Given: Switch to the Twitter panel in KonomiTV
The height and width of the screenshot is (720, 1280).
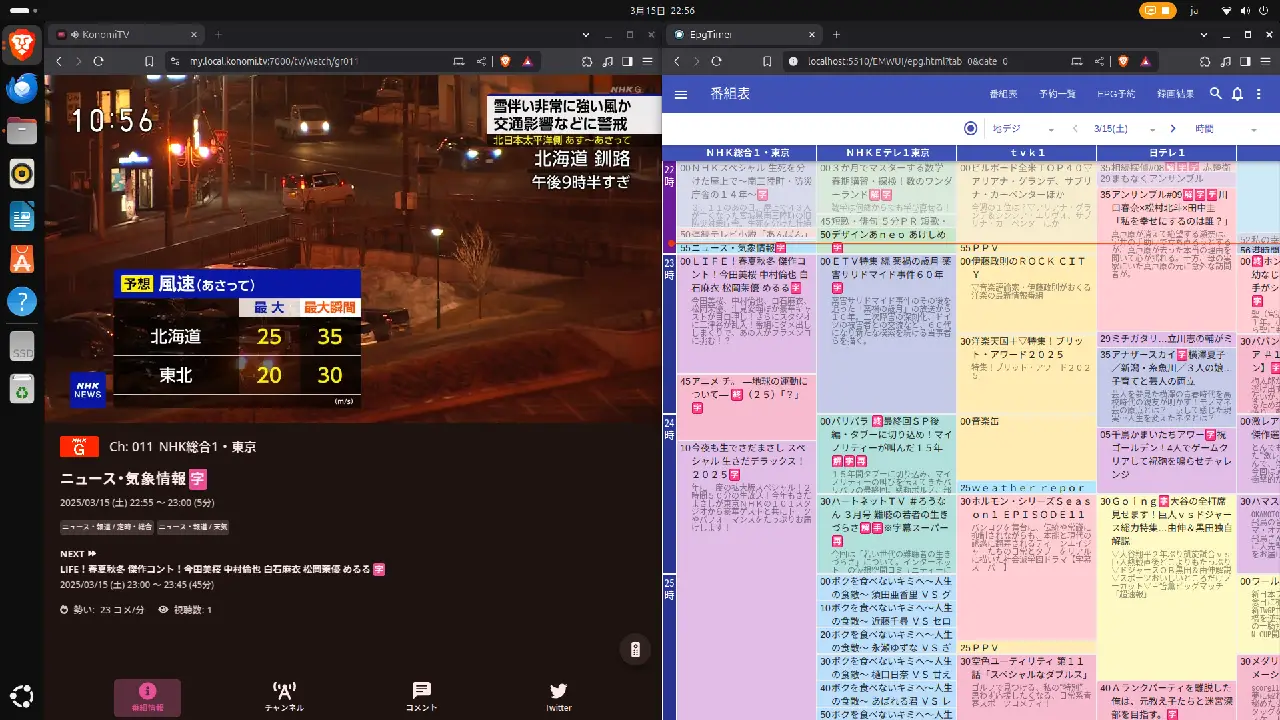Looking at the screenshot, I should tap(558, 696).
